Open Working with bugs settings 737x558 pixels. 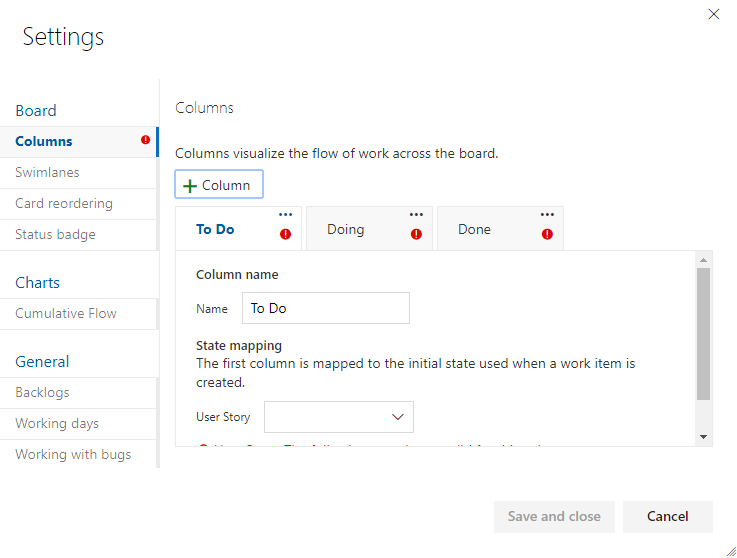78,454
